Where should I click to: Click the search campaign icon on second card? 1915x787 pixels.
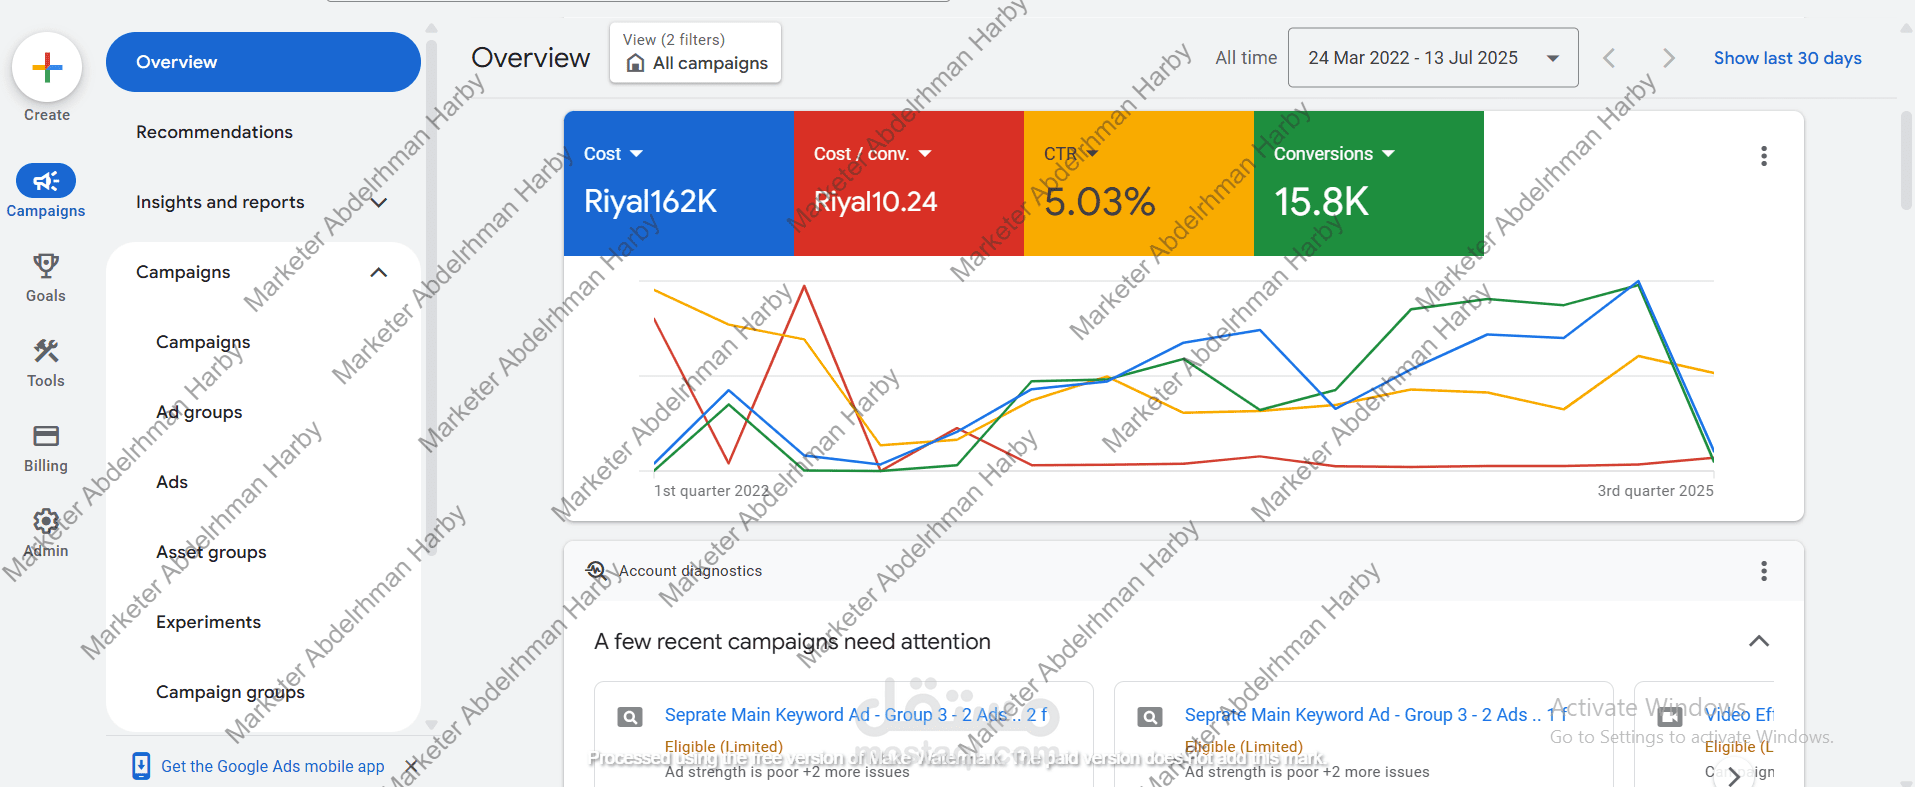coord(1150,717)
